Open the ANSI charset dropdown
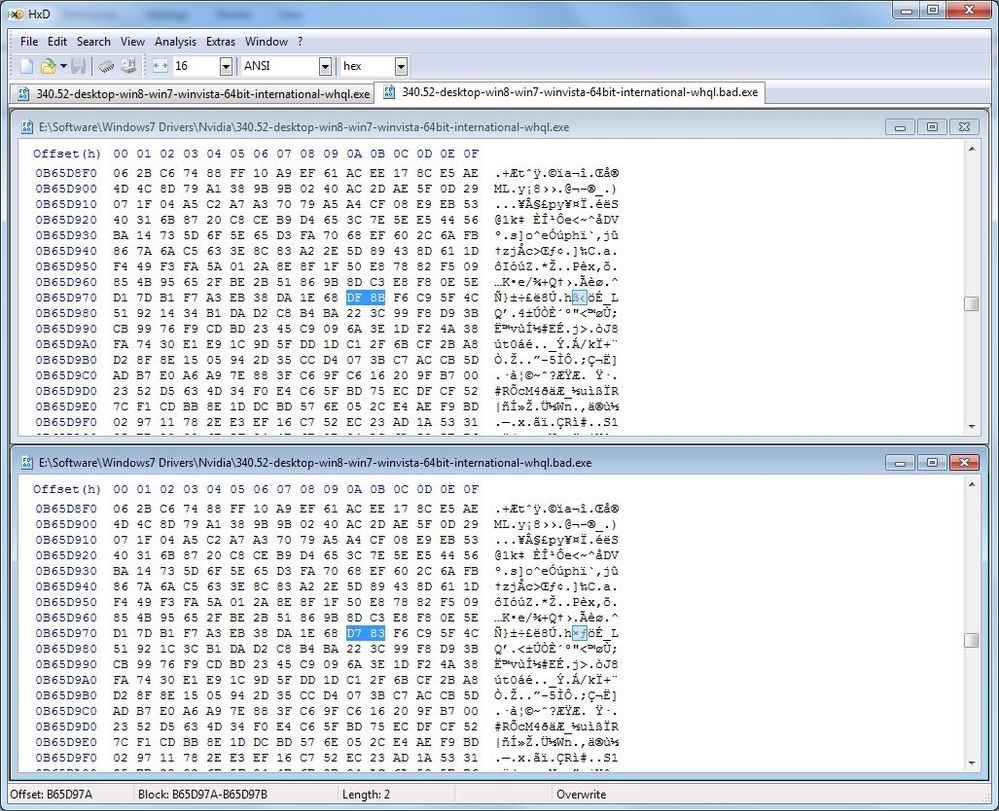Viewport: 999px width, 811px height. point(325,66)
